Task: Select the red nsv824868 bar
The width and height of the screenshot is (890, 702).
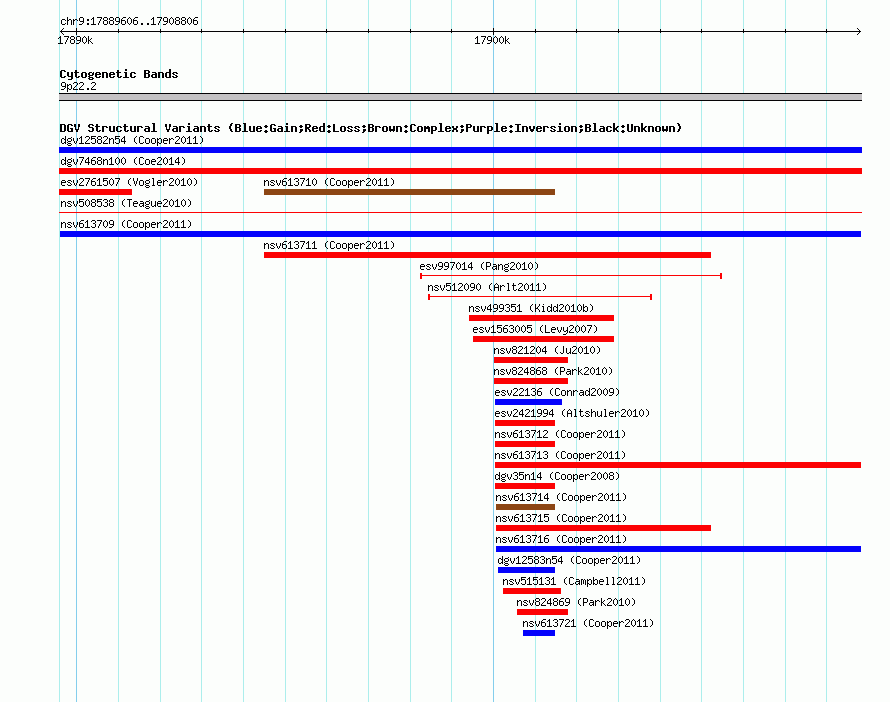Action: pyautogui.click(x=531, y=381)
